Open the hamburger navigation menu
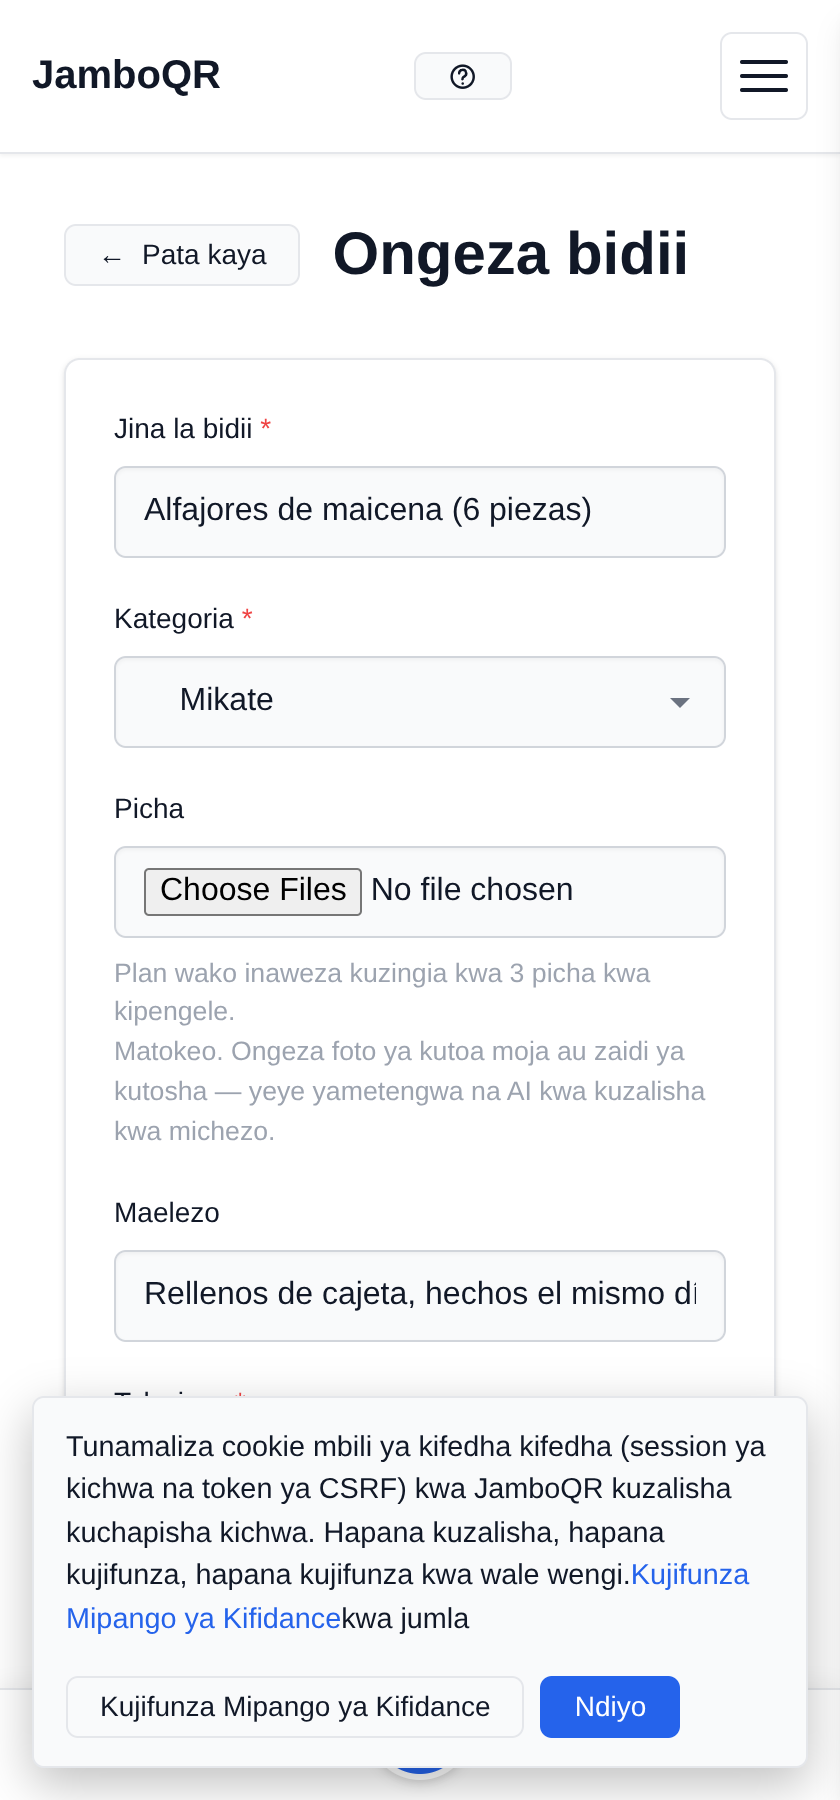The width and height of the screenshot is (840, 1800). [764, 76]
